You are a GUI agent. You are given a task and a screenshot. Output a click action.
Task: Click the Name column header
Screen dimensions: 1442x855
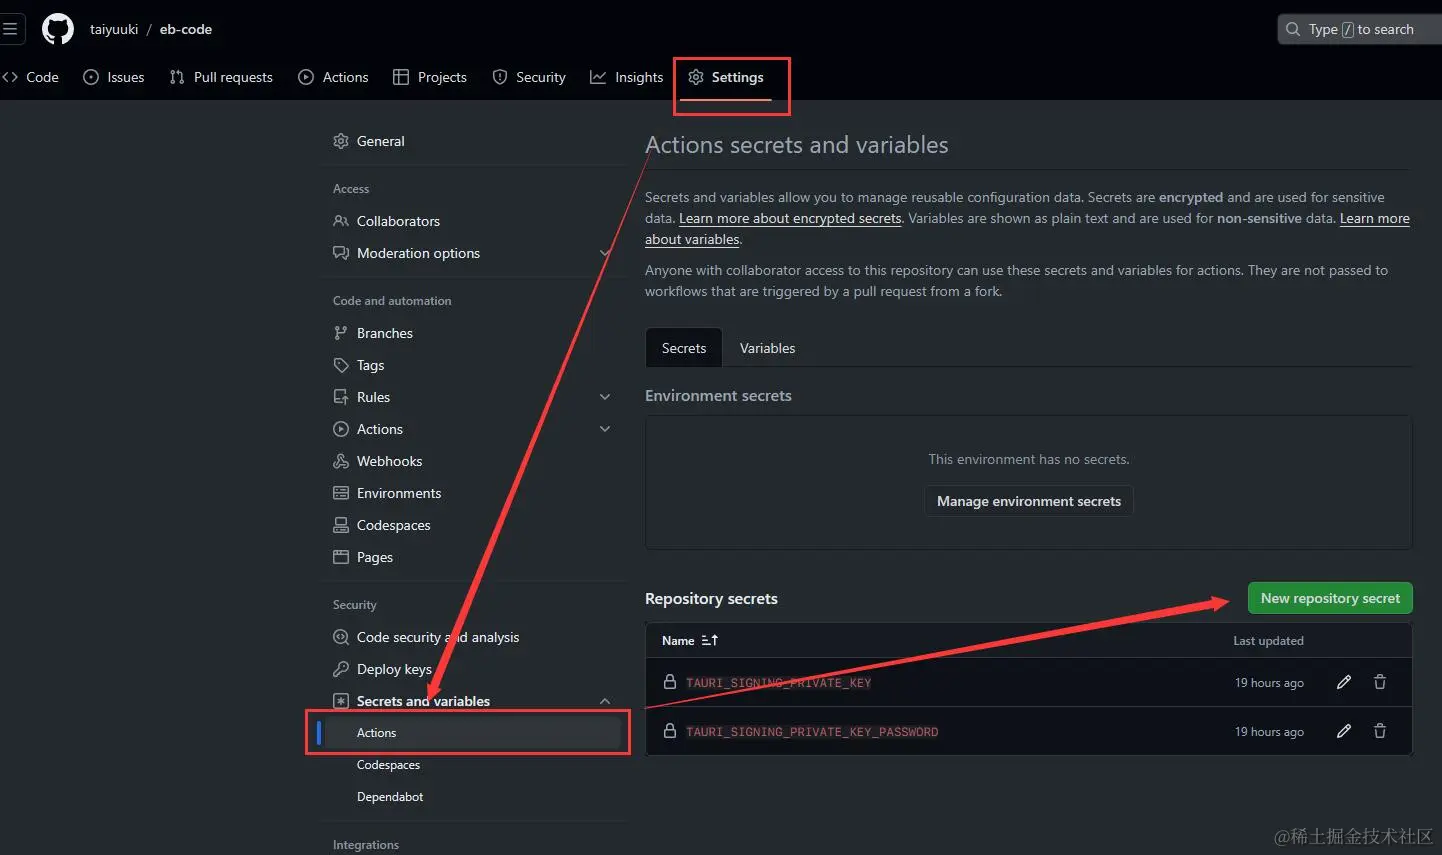point(678,640)
